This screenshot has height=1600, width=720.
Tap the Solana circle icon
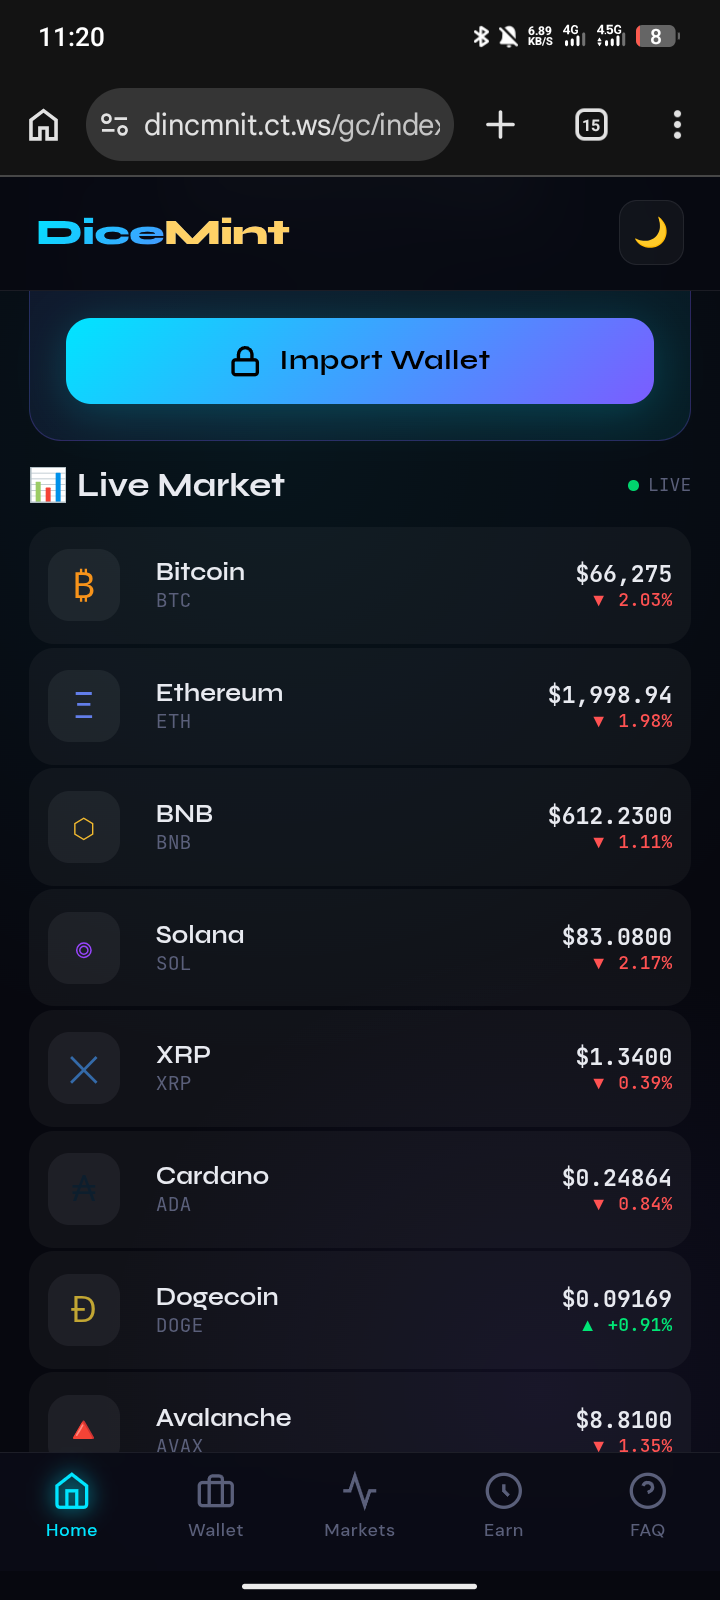pos(84,948)
